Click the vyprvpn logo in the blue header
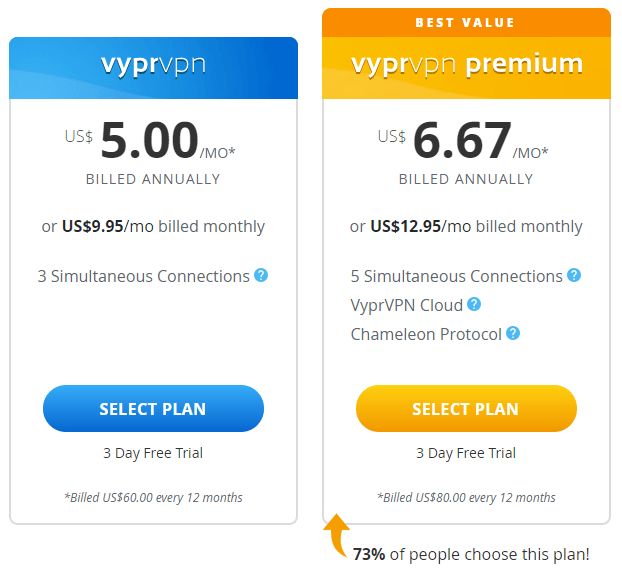 pyautogui.click(x=153, y=65)
